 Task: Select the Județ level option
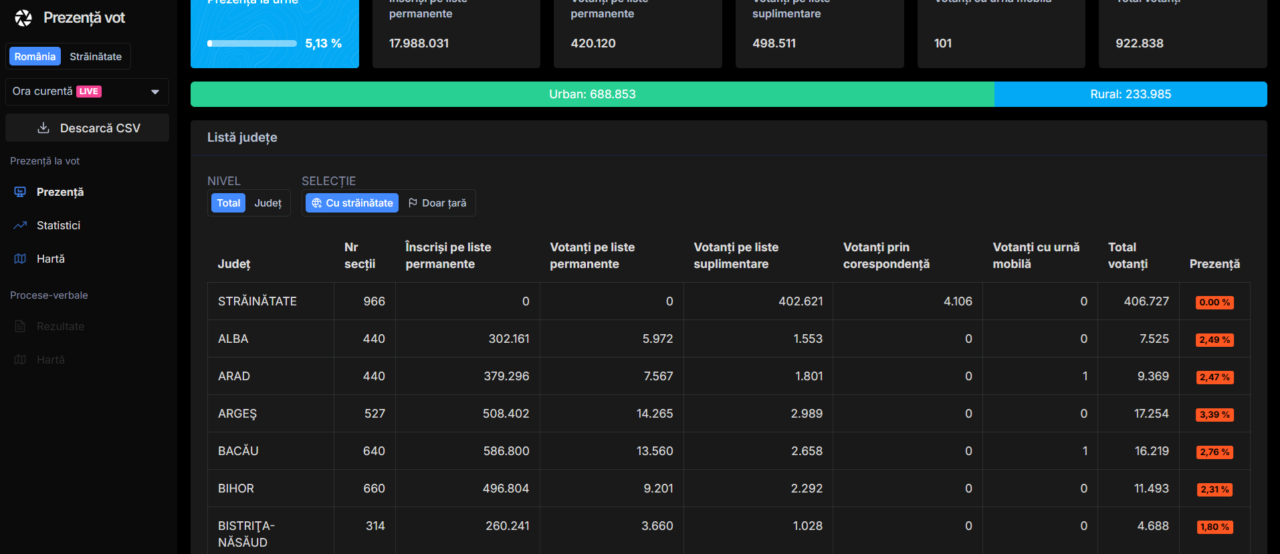click(268, 203)
